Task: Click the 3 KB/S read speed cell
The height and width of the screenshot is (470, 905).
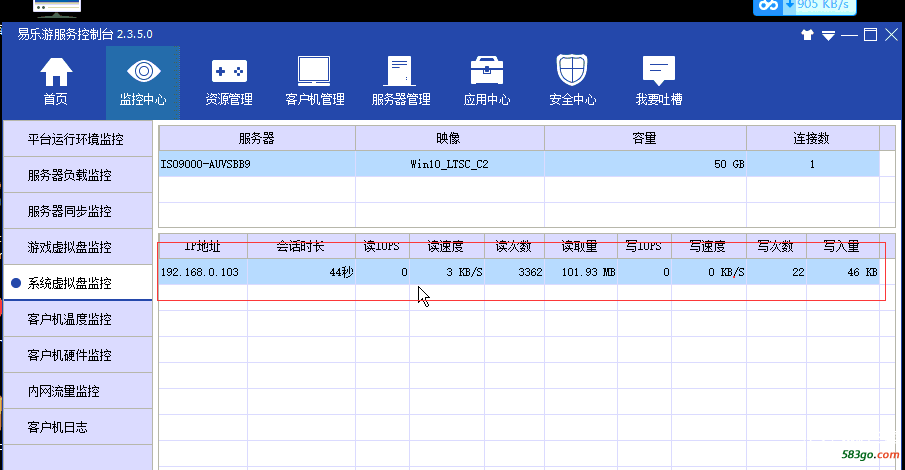Action: [447, 272]
